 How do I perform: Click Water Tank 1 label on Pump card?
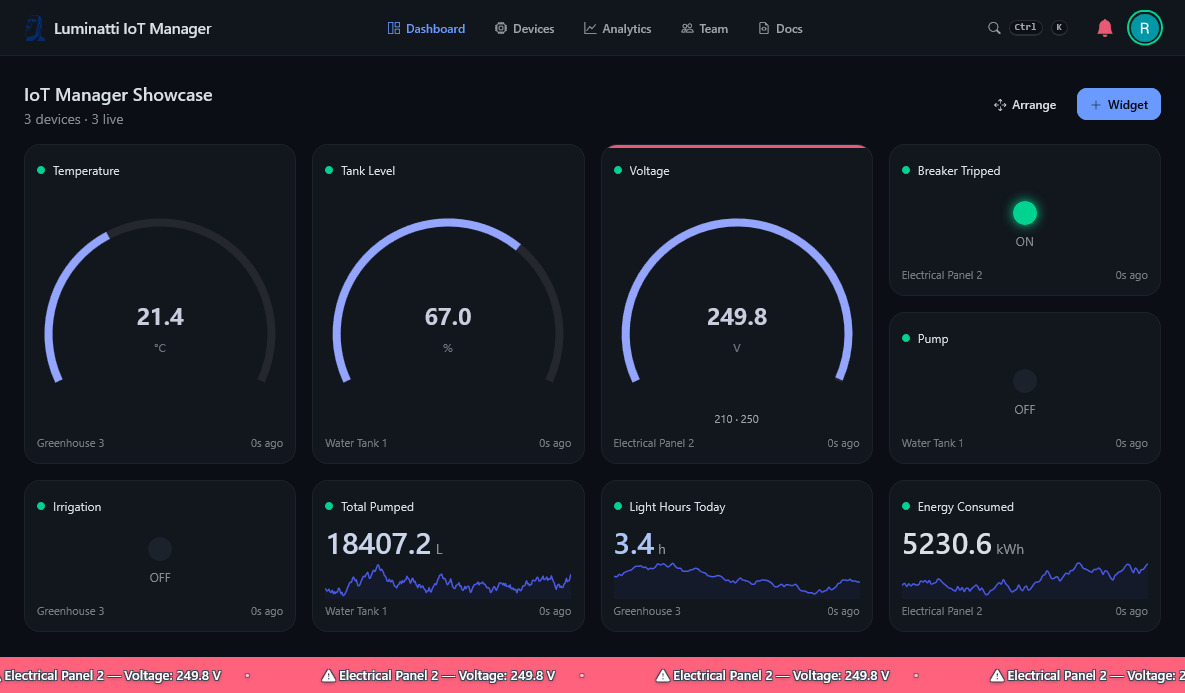pyautogui.click(x=932, y=443)
